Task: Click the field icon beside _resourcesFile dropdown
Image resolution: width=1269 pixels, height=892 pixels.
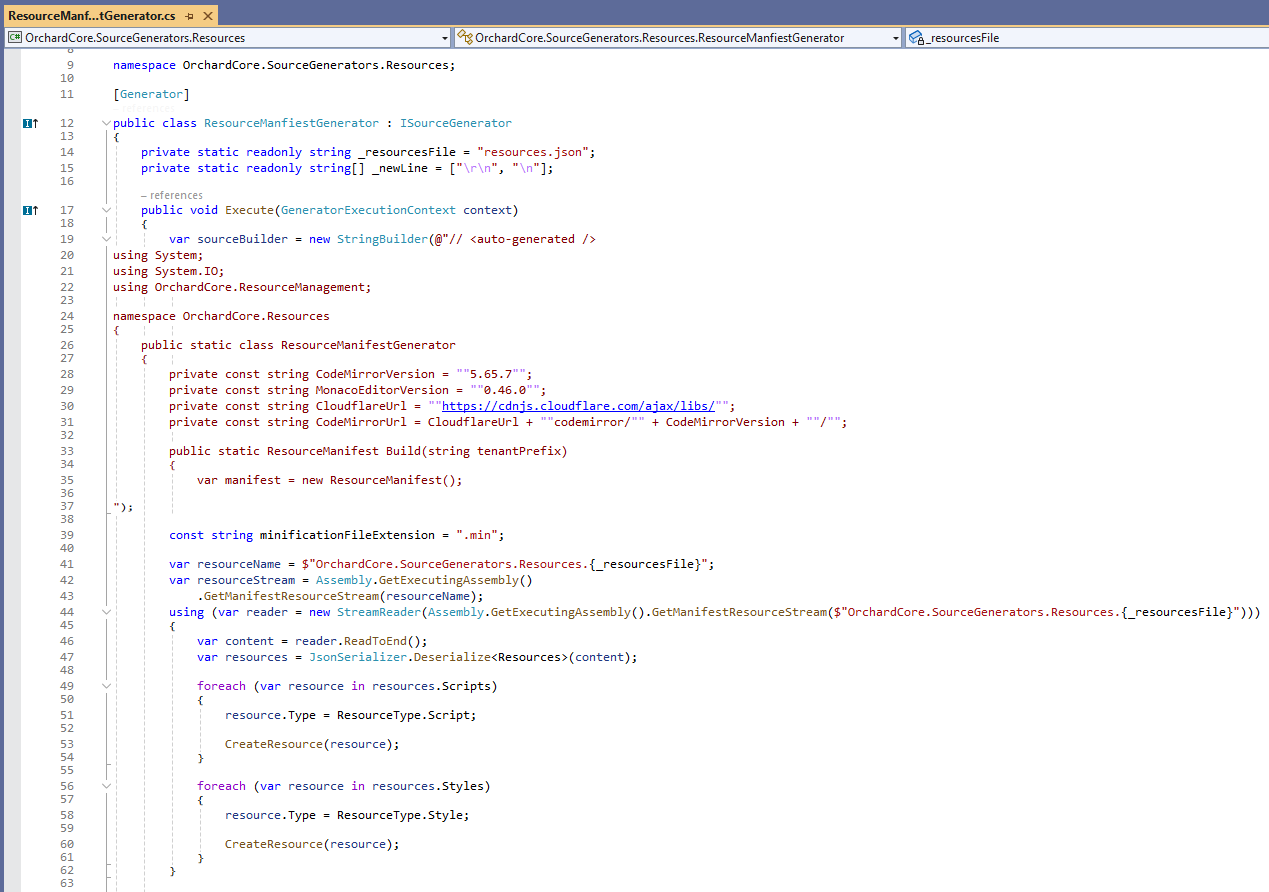Action: pos(916,37)
